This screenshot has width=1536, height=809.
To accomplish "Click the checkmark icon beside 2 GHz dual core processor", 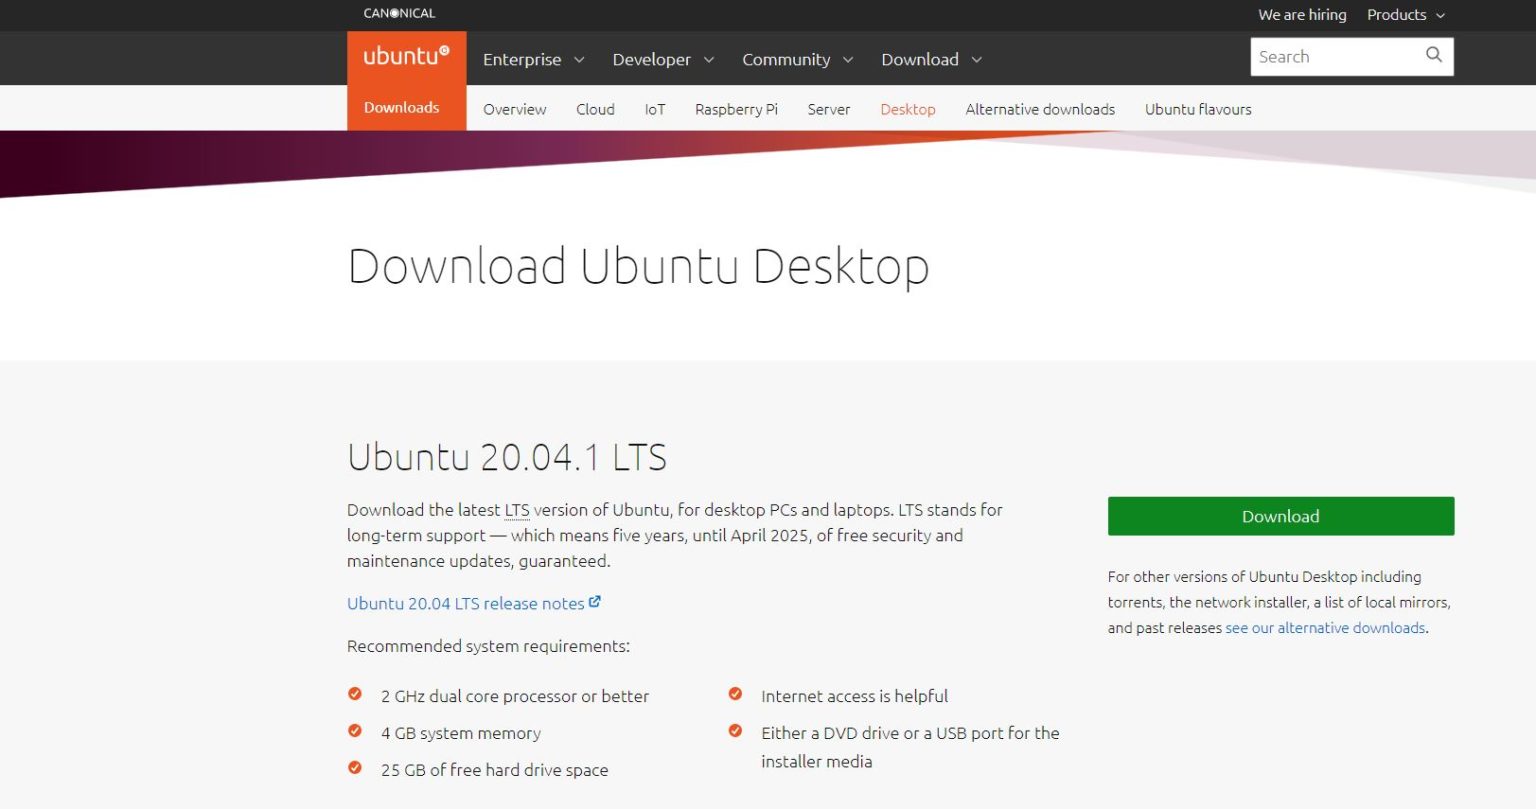I will pyautogui.click(x=355, y=694).
